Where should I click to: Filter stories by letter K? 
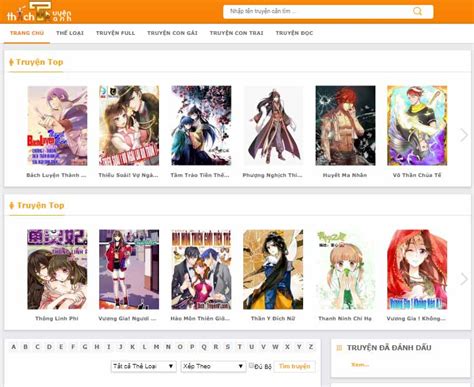[x=132, y=347]
